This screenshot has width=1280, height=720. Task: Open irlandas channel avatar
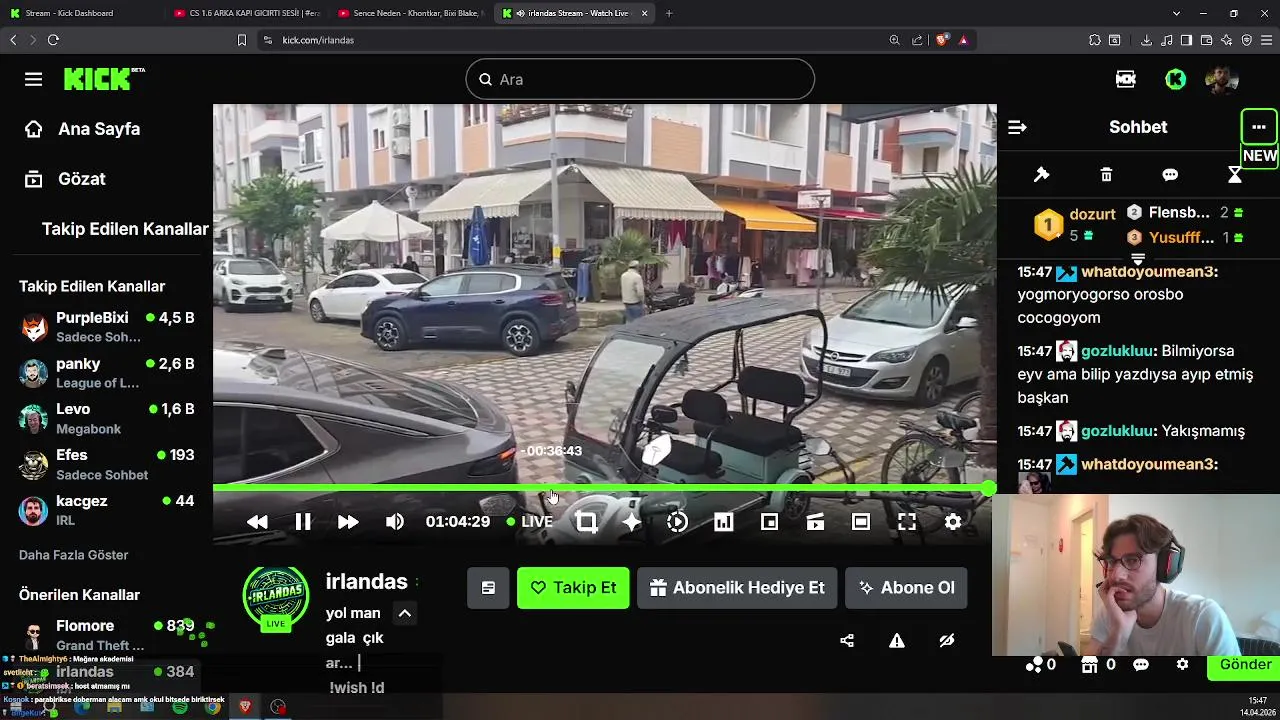(x=276, y=598)
